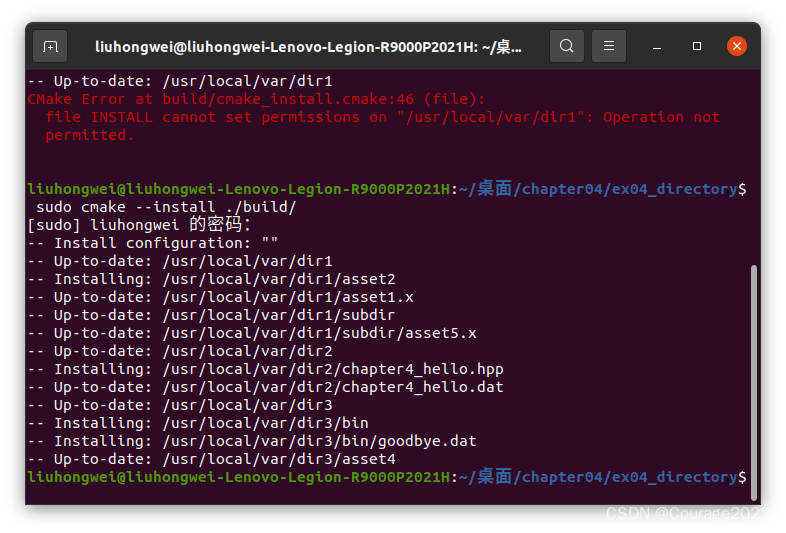Image resolution: width=786 pixels, height=533 pixels.
Task: Click the window title text
Action: (308, 47)
